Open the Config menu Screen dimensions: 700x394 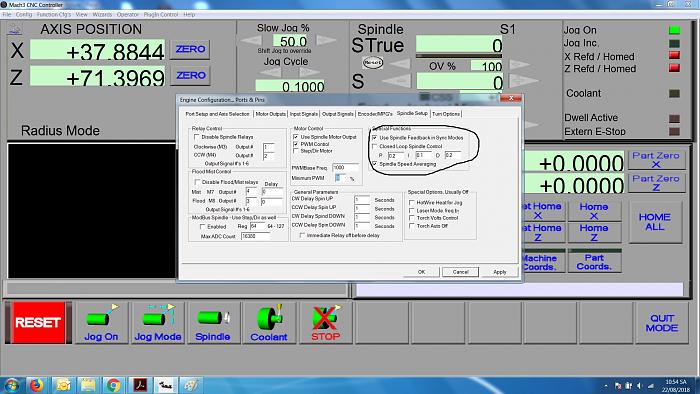[24, 15]
